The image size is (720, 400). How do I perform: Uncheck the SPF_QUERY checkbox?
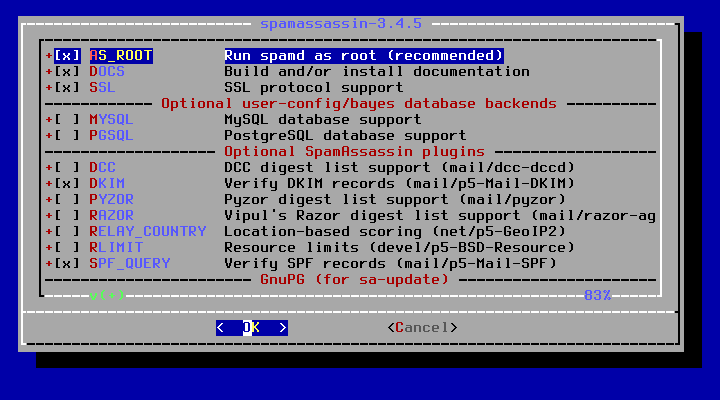tap(68, 264)
